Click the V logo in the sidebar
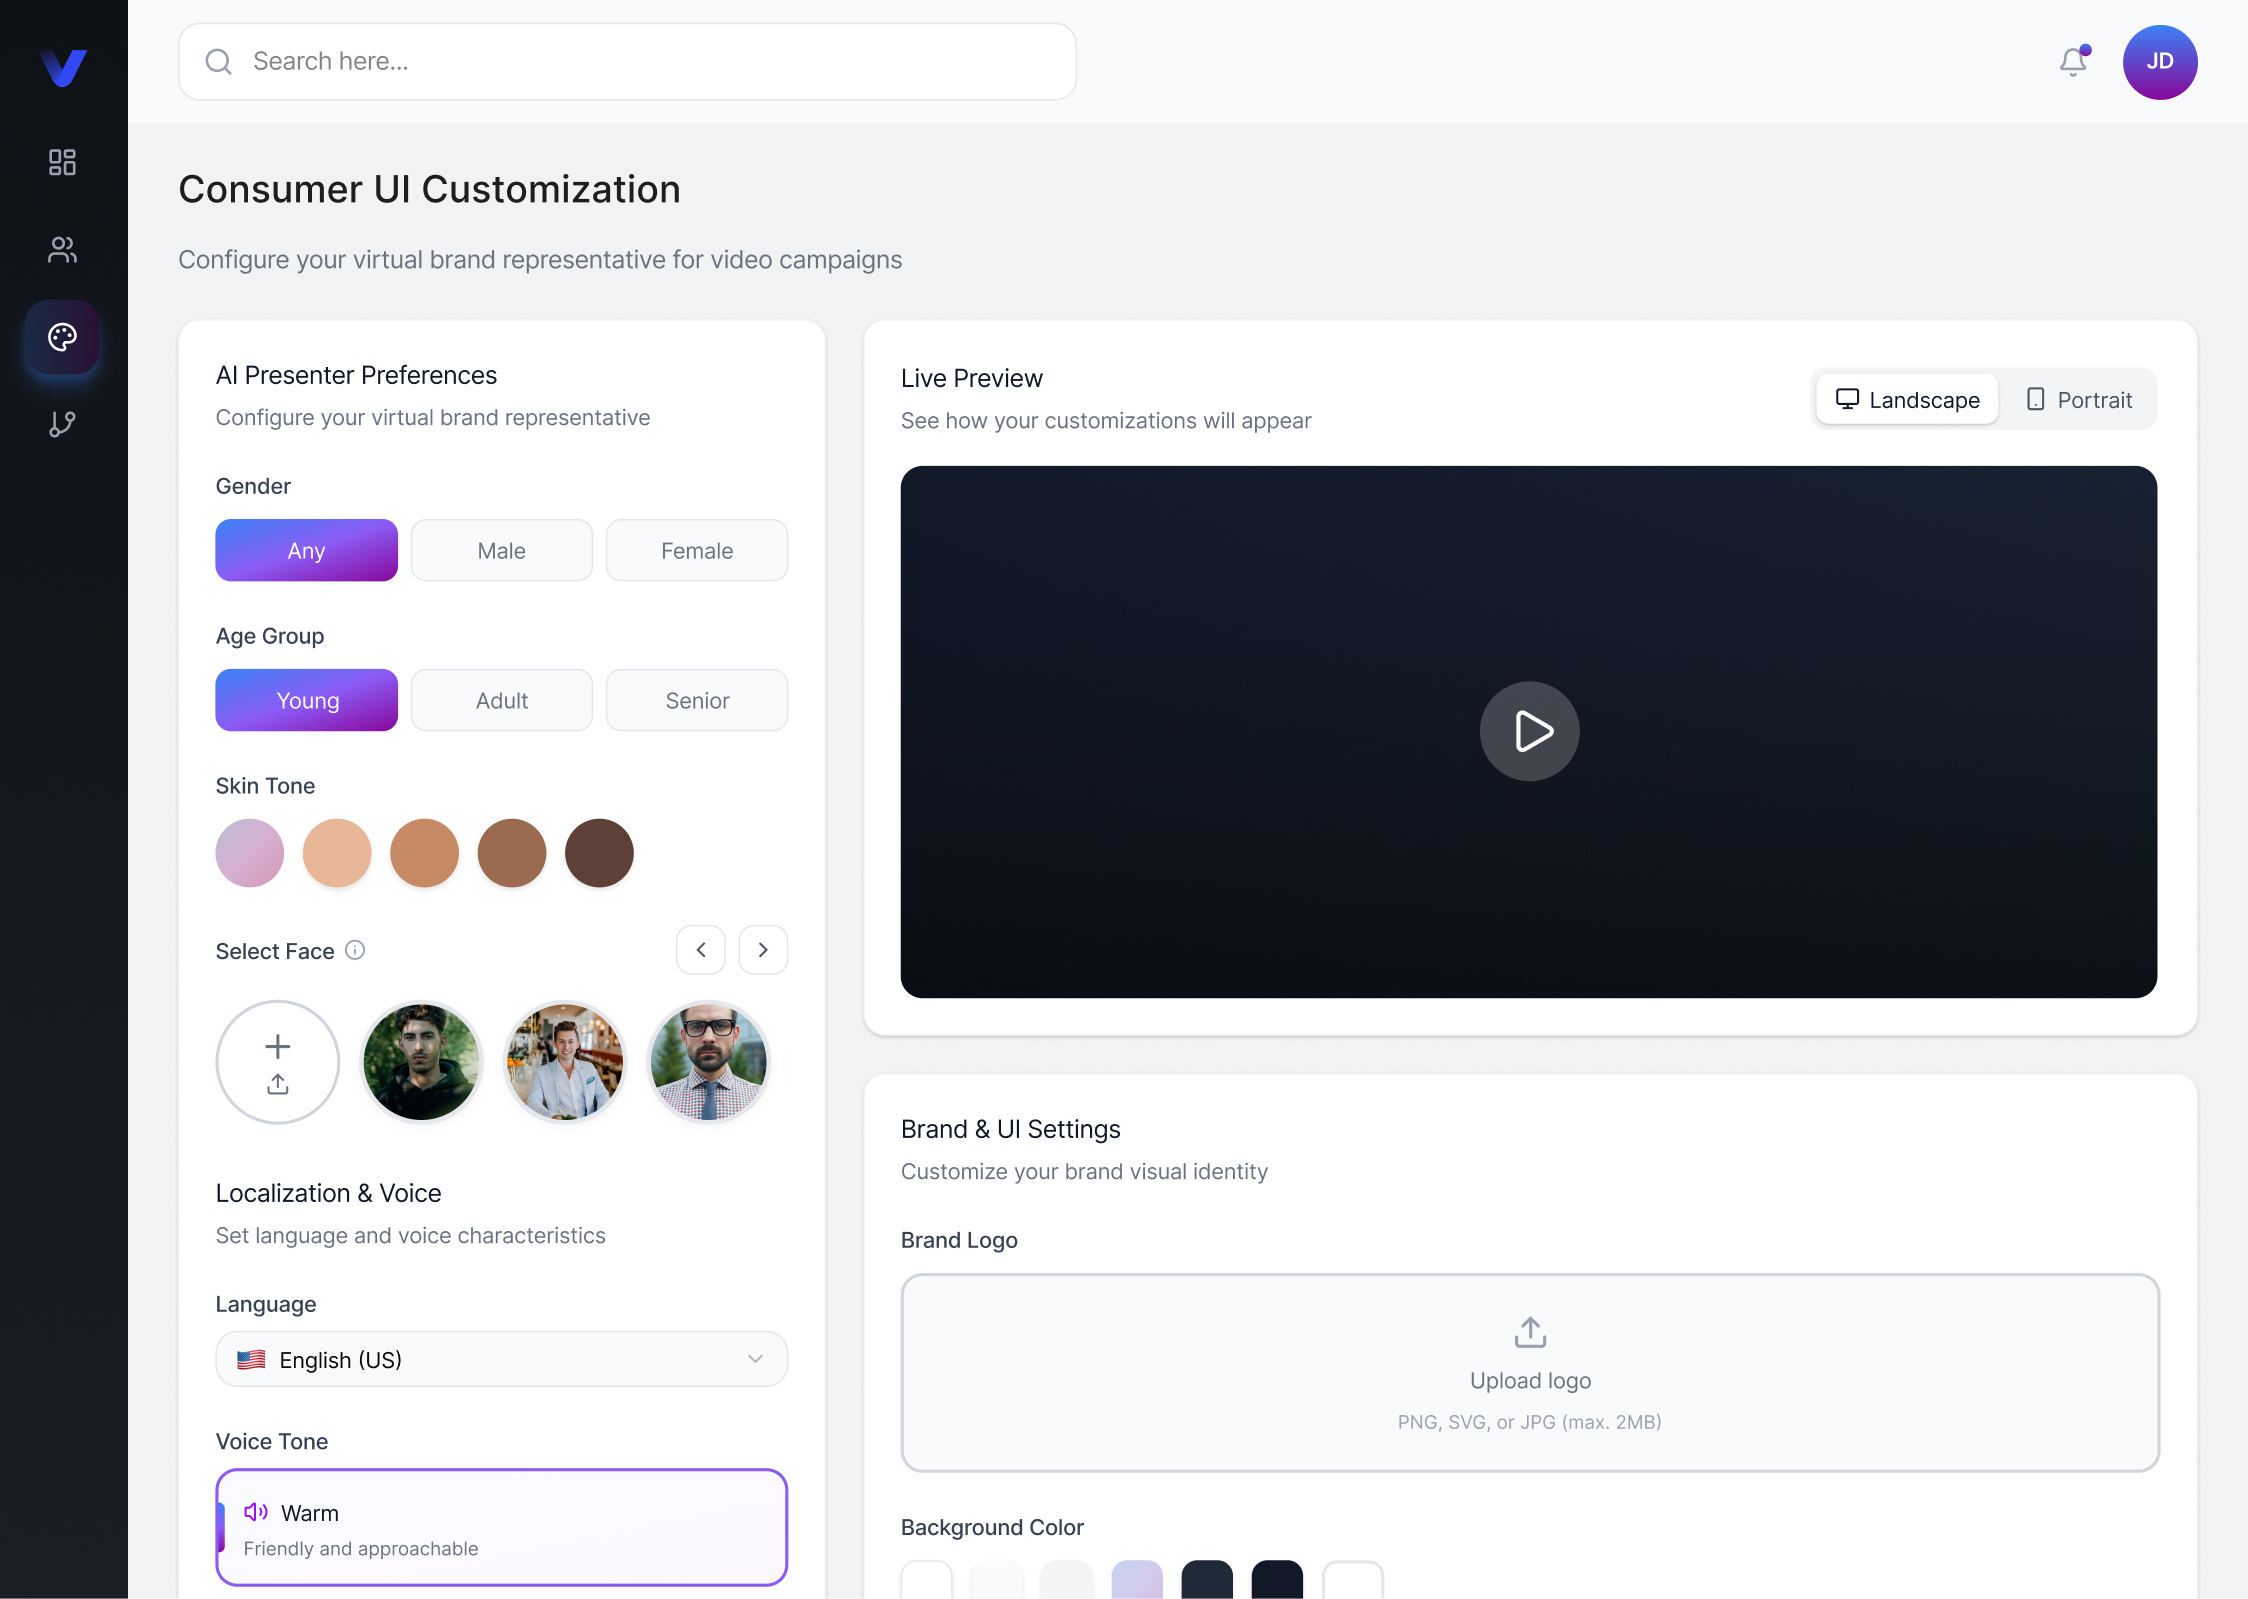This screenshot has height=1599, width=2248. coord(63,67)
